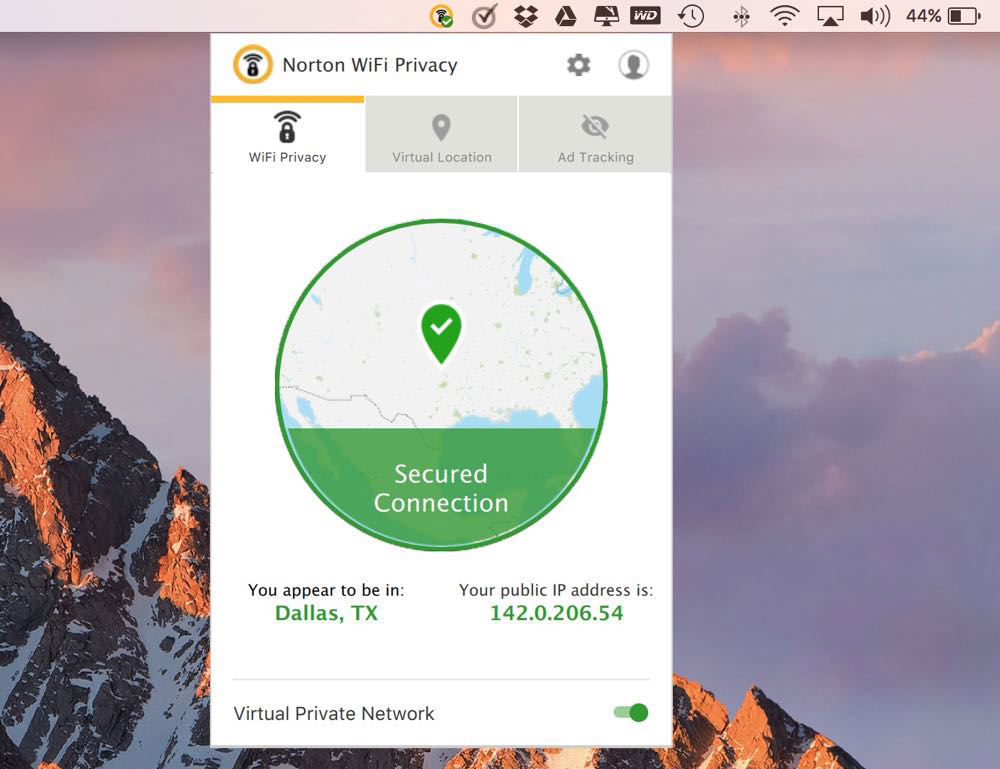Open the Bluetooth status menu
This screenshot has height=769, width=1000.
[x=741, y=17]
